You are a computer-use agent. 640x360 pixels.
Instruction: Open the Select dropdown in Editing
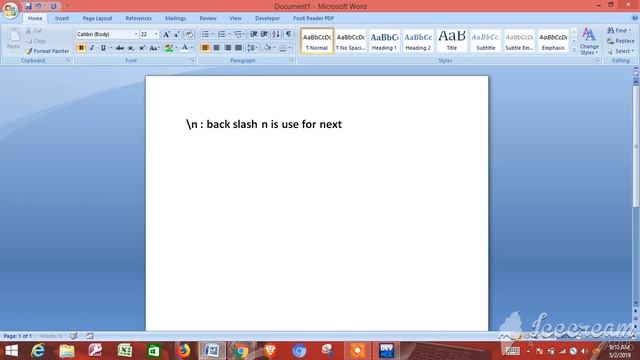[620, 51]
